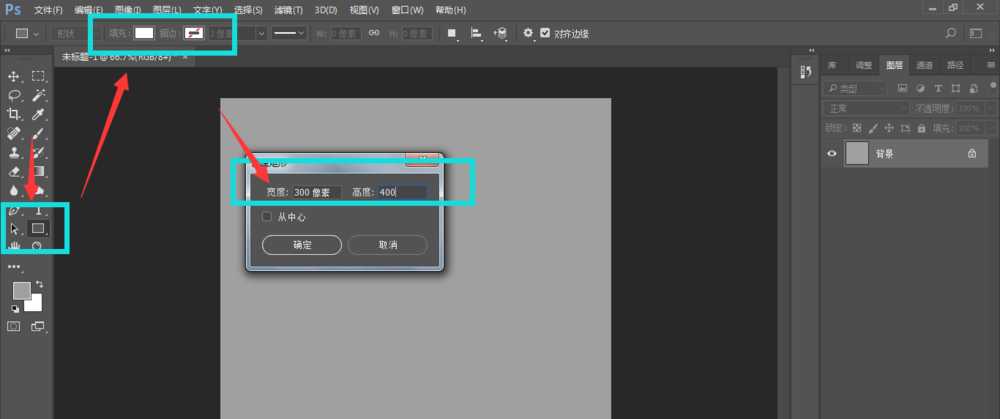Hide the 背景 layer with eye icon

tap(830, 154)
